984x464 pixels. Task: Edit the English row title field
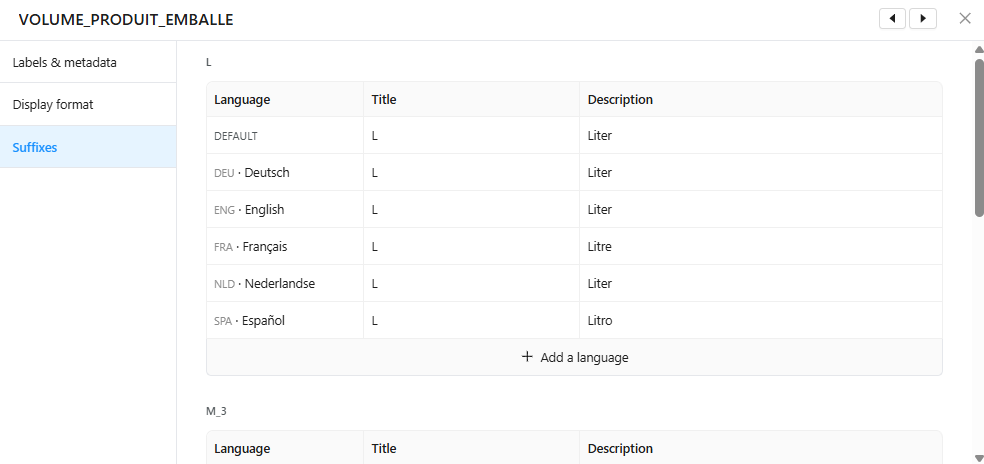(471, 210)
